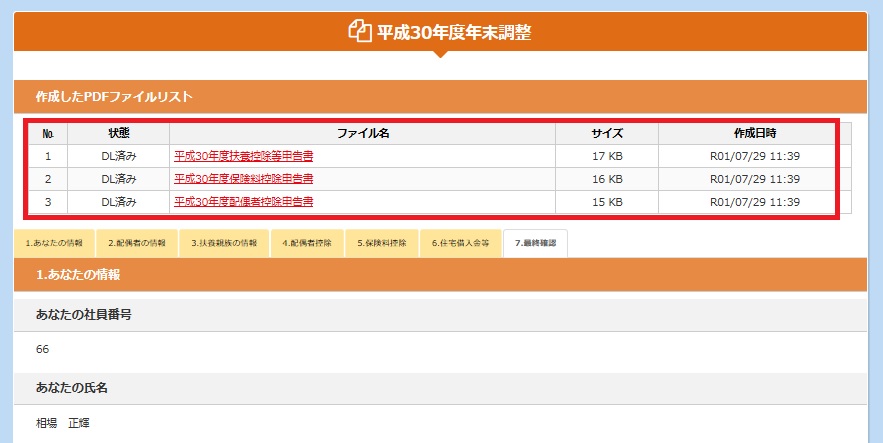
Task: Select the 3.扶養親族の情報 tab
Action: [x=225, y=243]
